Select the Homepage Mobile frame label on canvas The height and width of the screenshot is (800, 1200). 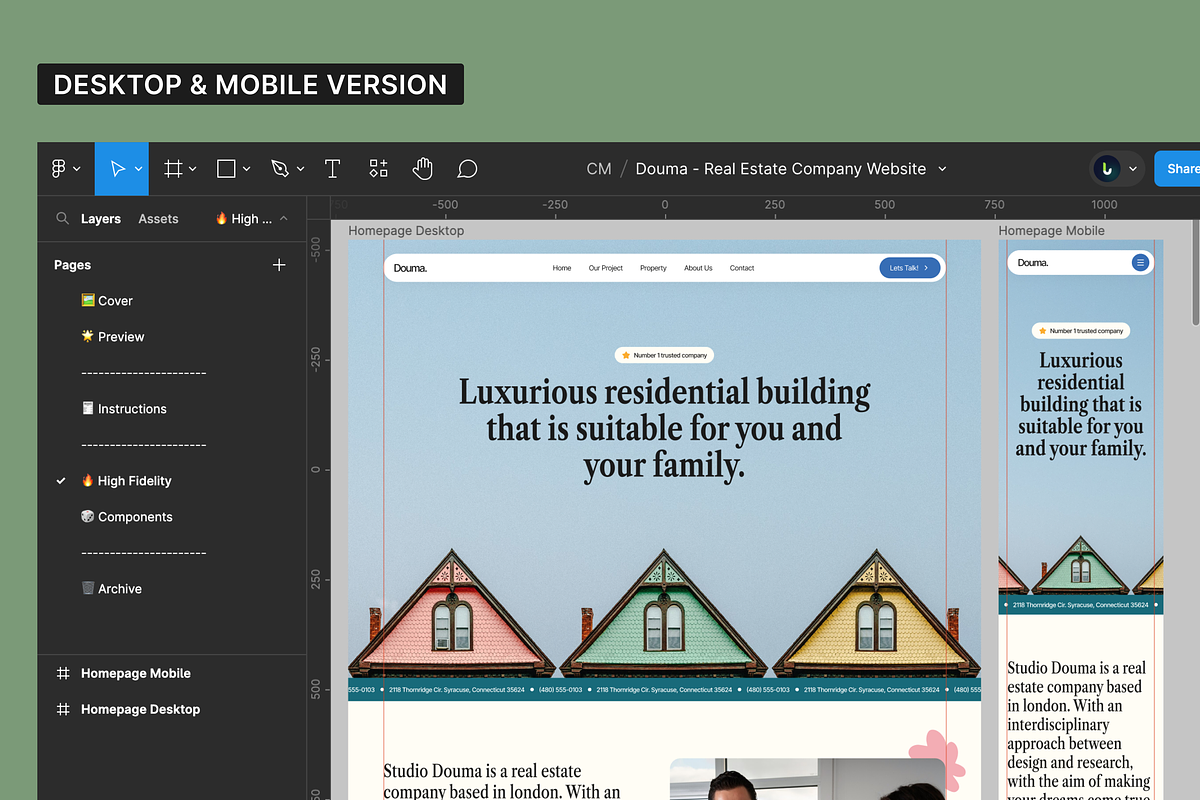click(1051, 231)
